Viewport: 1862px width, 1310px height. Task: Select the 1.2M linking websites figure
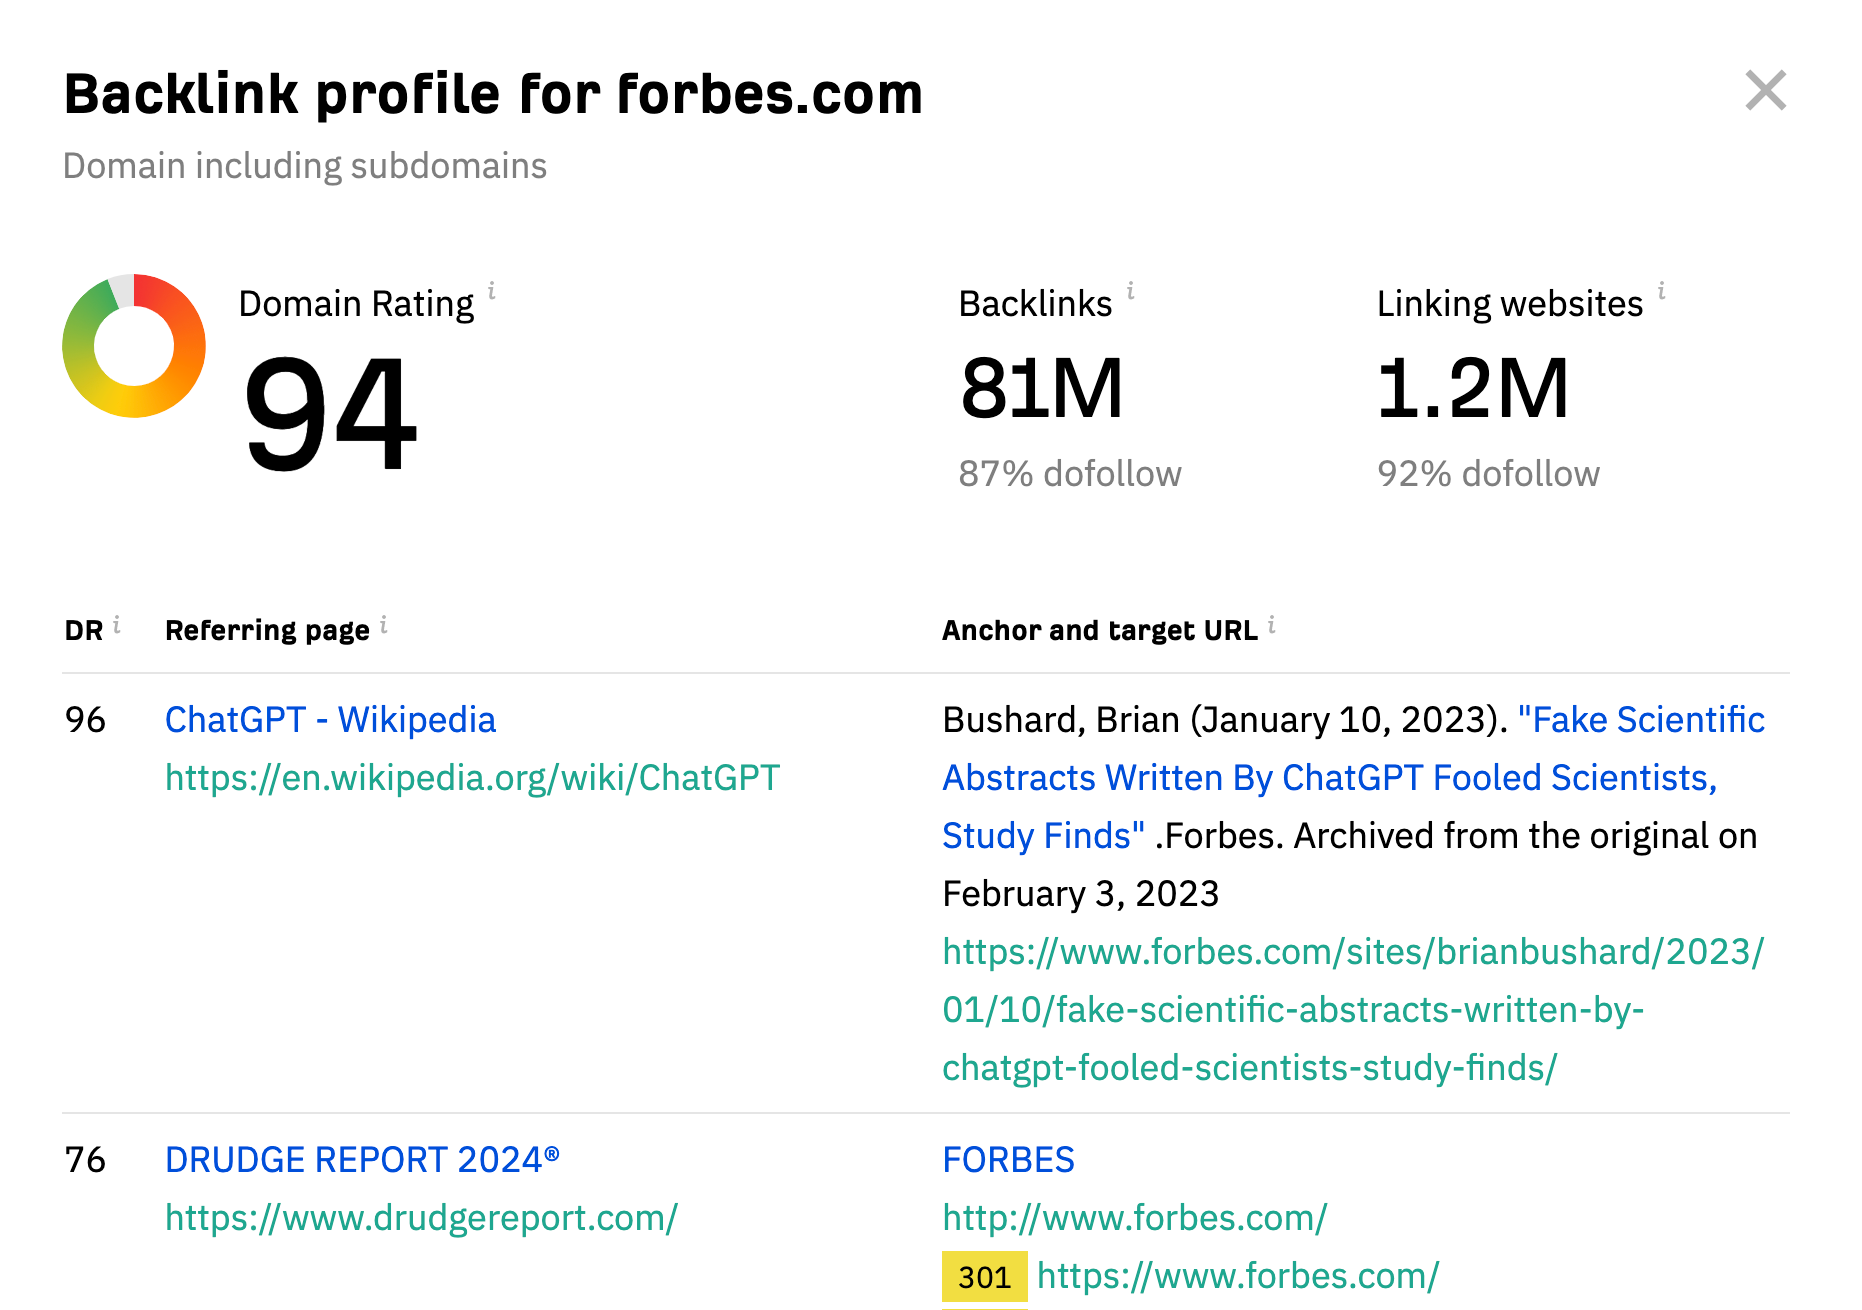(1472, 389)
